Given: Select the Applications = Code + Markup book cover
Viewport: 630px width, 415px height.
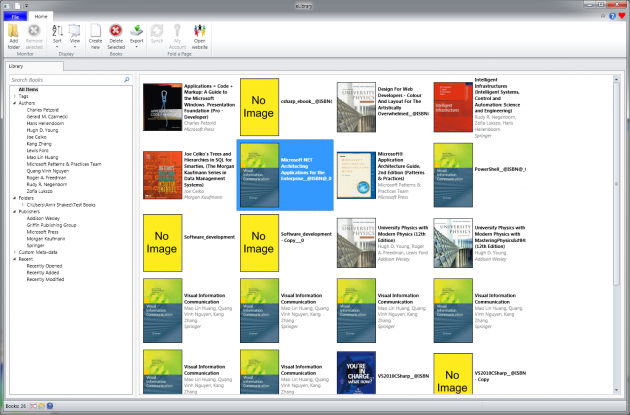Looking at the screenshot, I should 162,107.
